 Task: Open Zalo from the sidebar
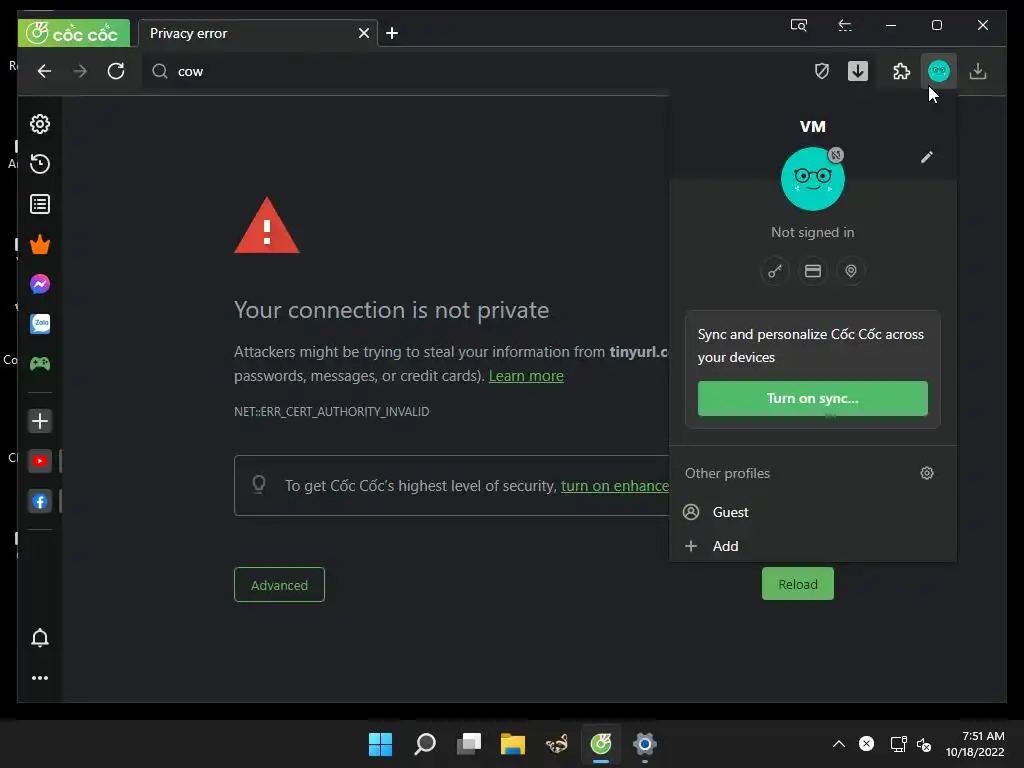(x=40, y=324)
